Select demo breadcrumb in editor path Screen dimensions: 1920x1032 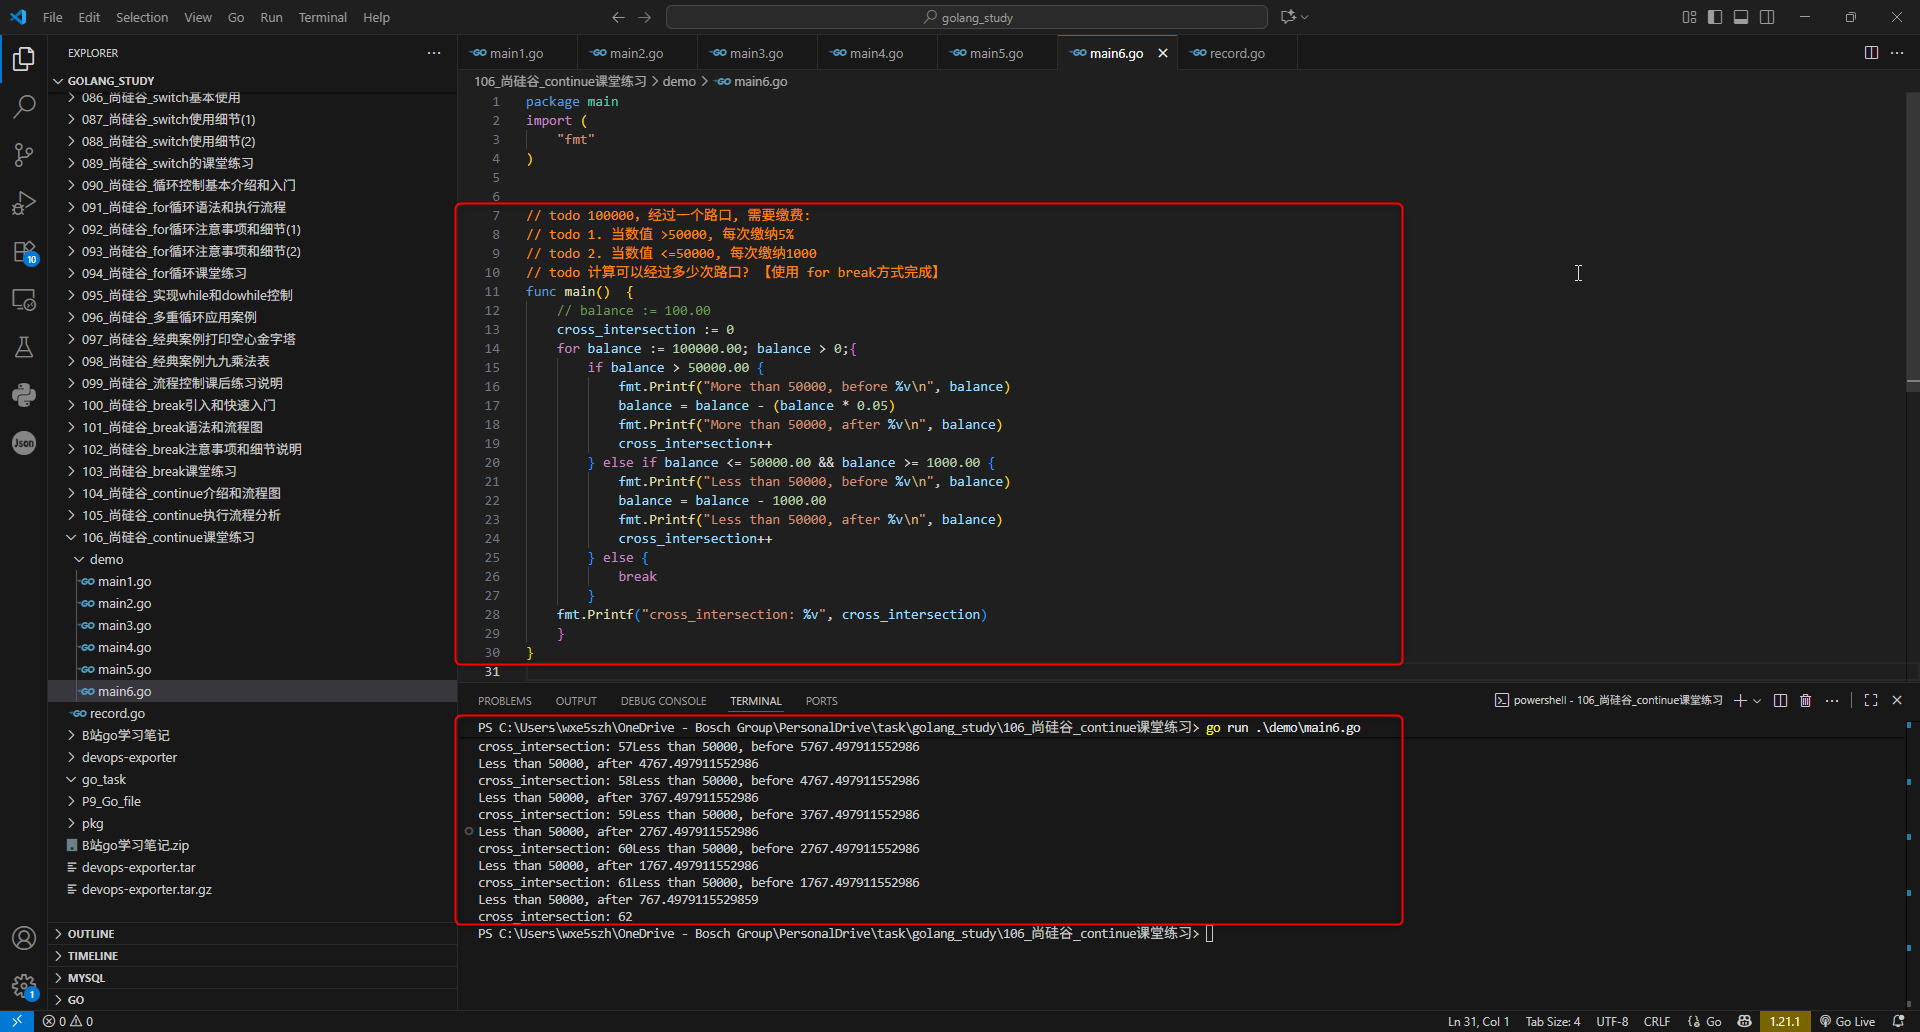[x=679, y=81]
